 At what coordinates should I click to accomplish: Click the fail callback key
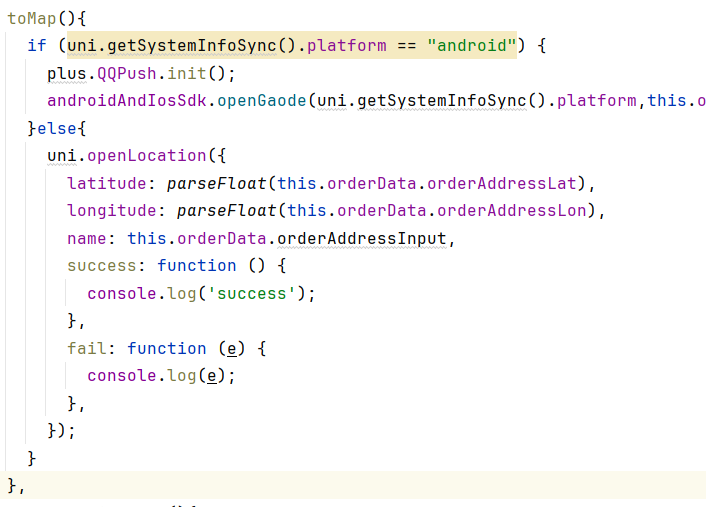[x=87, y=349]
